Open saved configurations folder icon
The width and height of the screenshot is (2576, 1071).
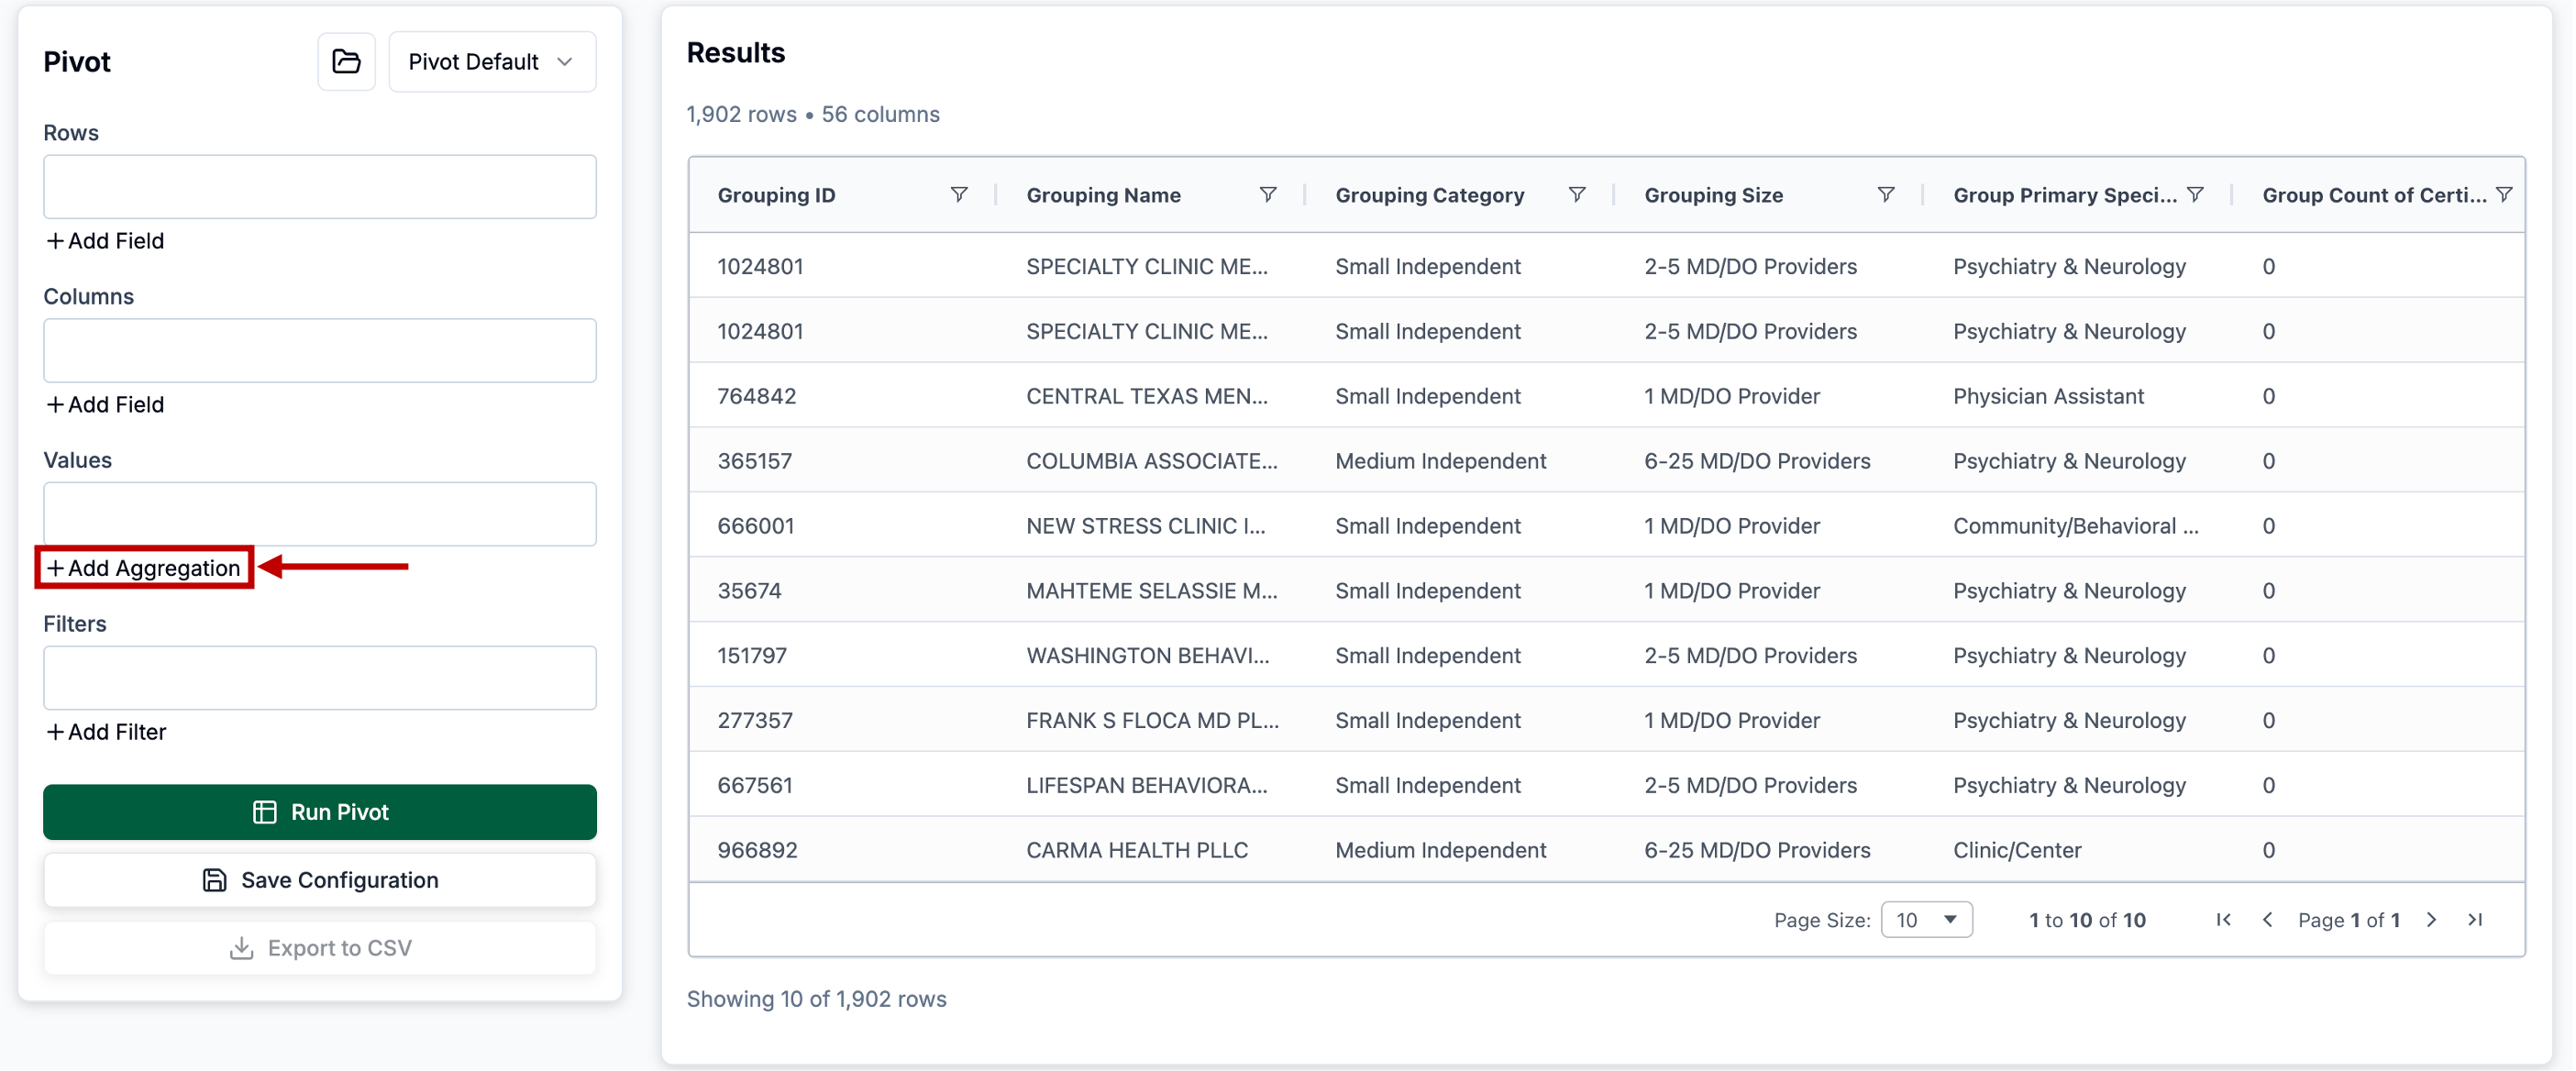tap(346, 62)
